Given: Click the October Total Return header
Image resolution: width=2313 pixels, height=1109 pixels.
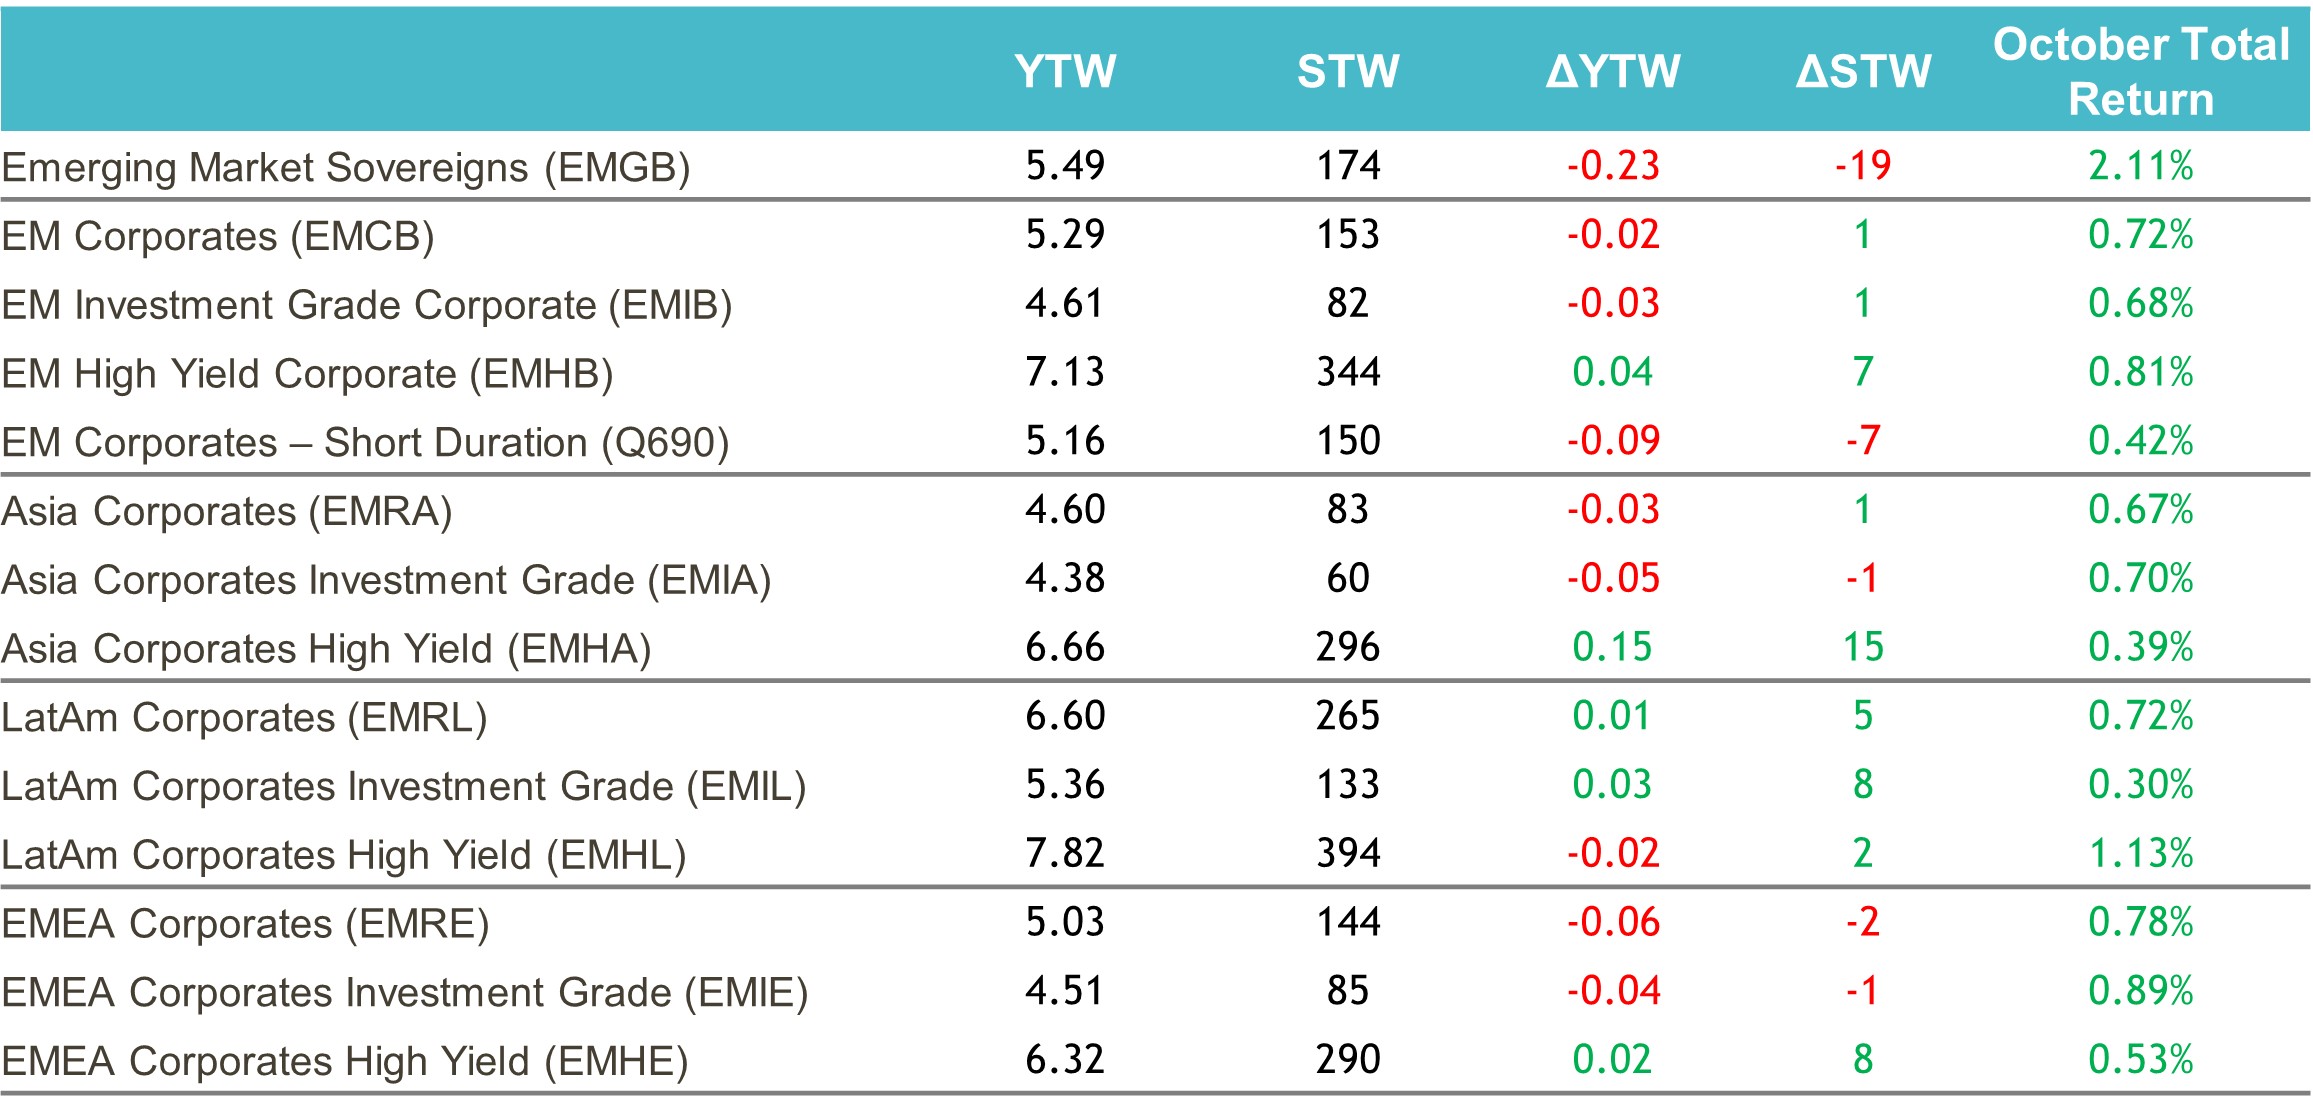Looking at the screenshot, I should 2141,71.
